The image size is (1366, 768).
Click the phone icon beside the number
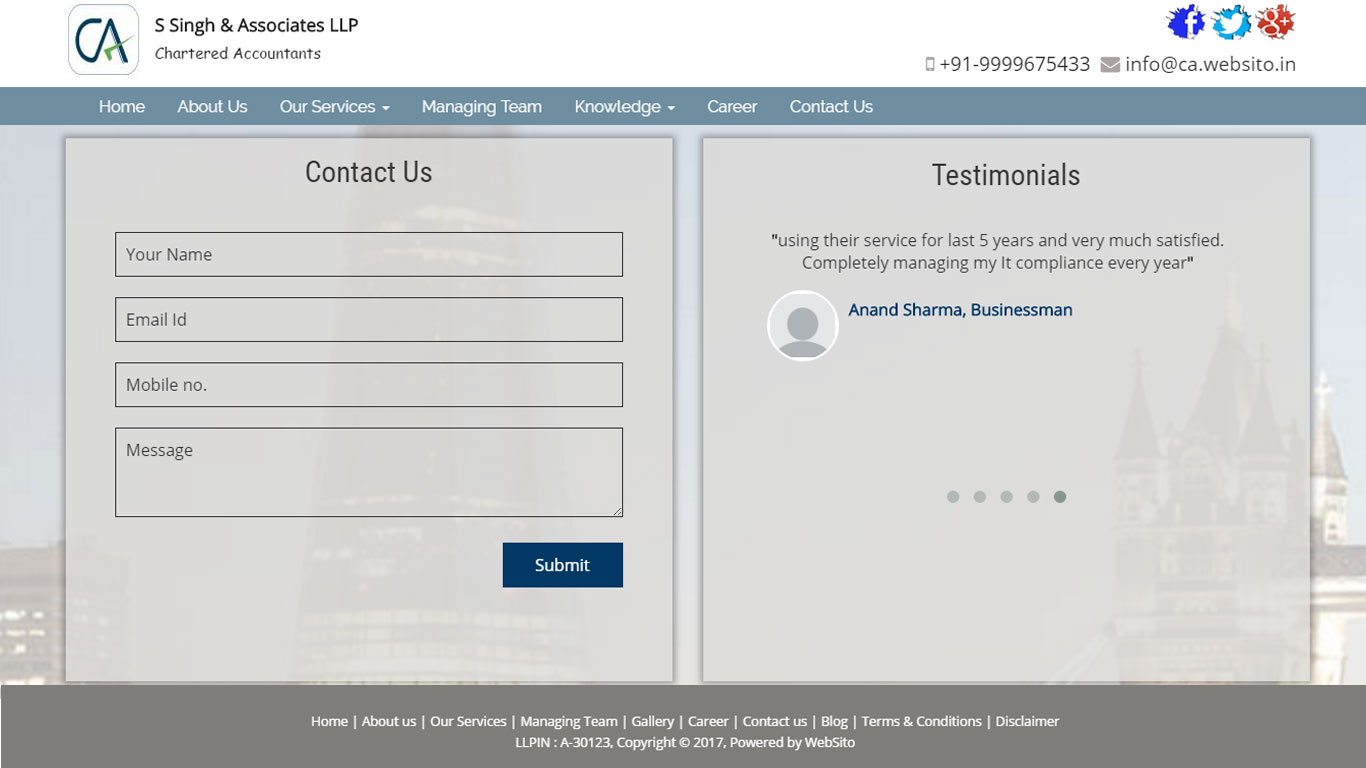[930, 64]
